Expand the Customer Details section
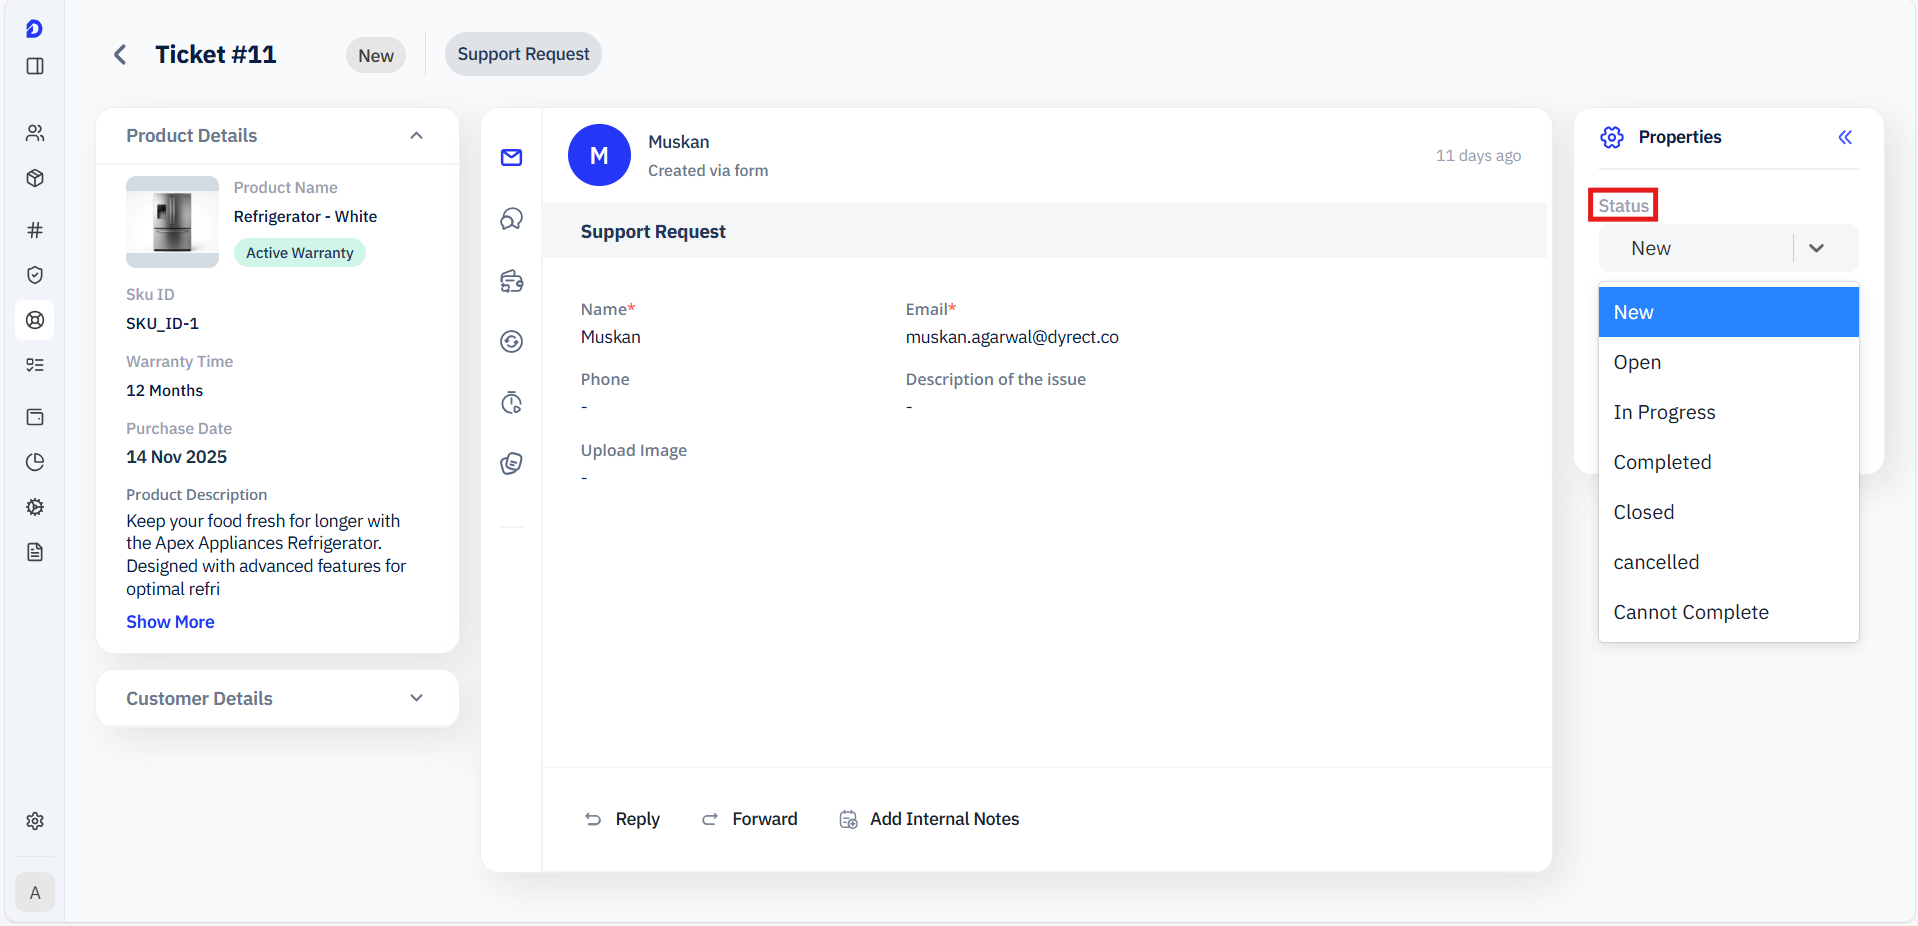This screenshot has width=1918, height=926. [417, 698]
